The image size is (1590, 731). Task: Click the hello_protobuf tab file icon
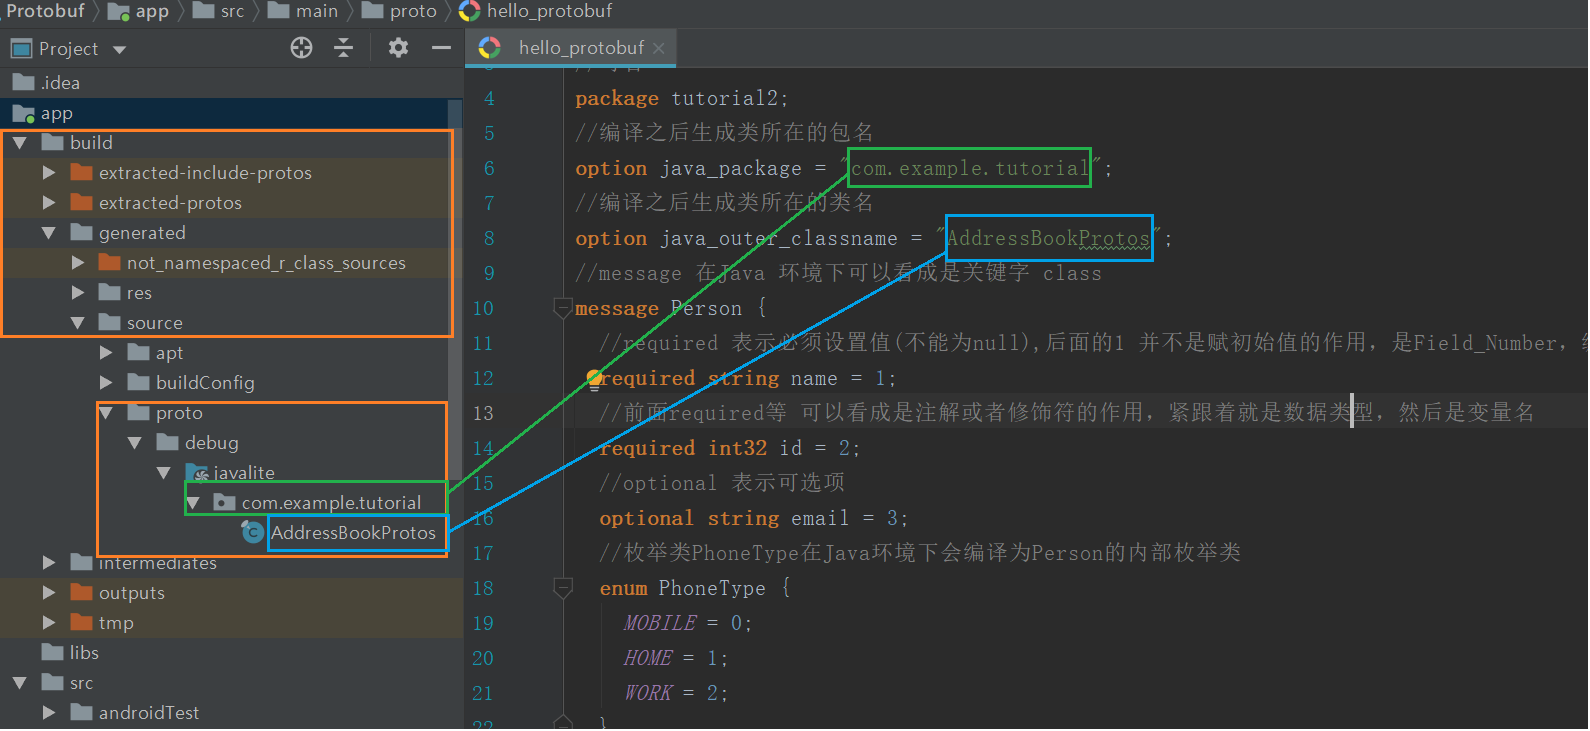[490, 48]
